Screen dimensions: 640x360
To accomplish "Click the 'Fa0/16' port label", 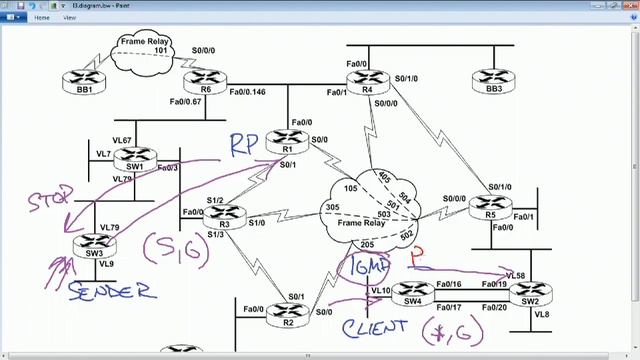I will 449,284.
